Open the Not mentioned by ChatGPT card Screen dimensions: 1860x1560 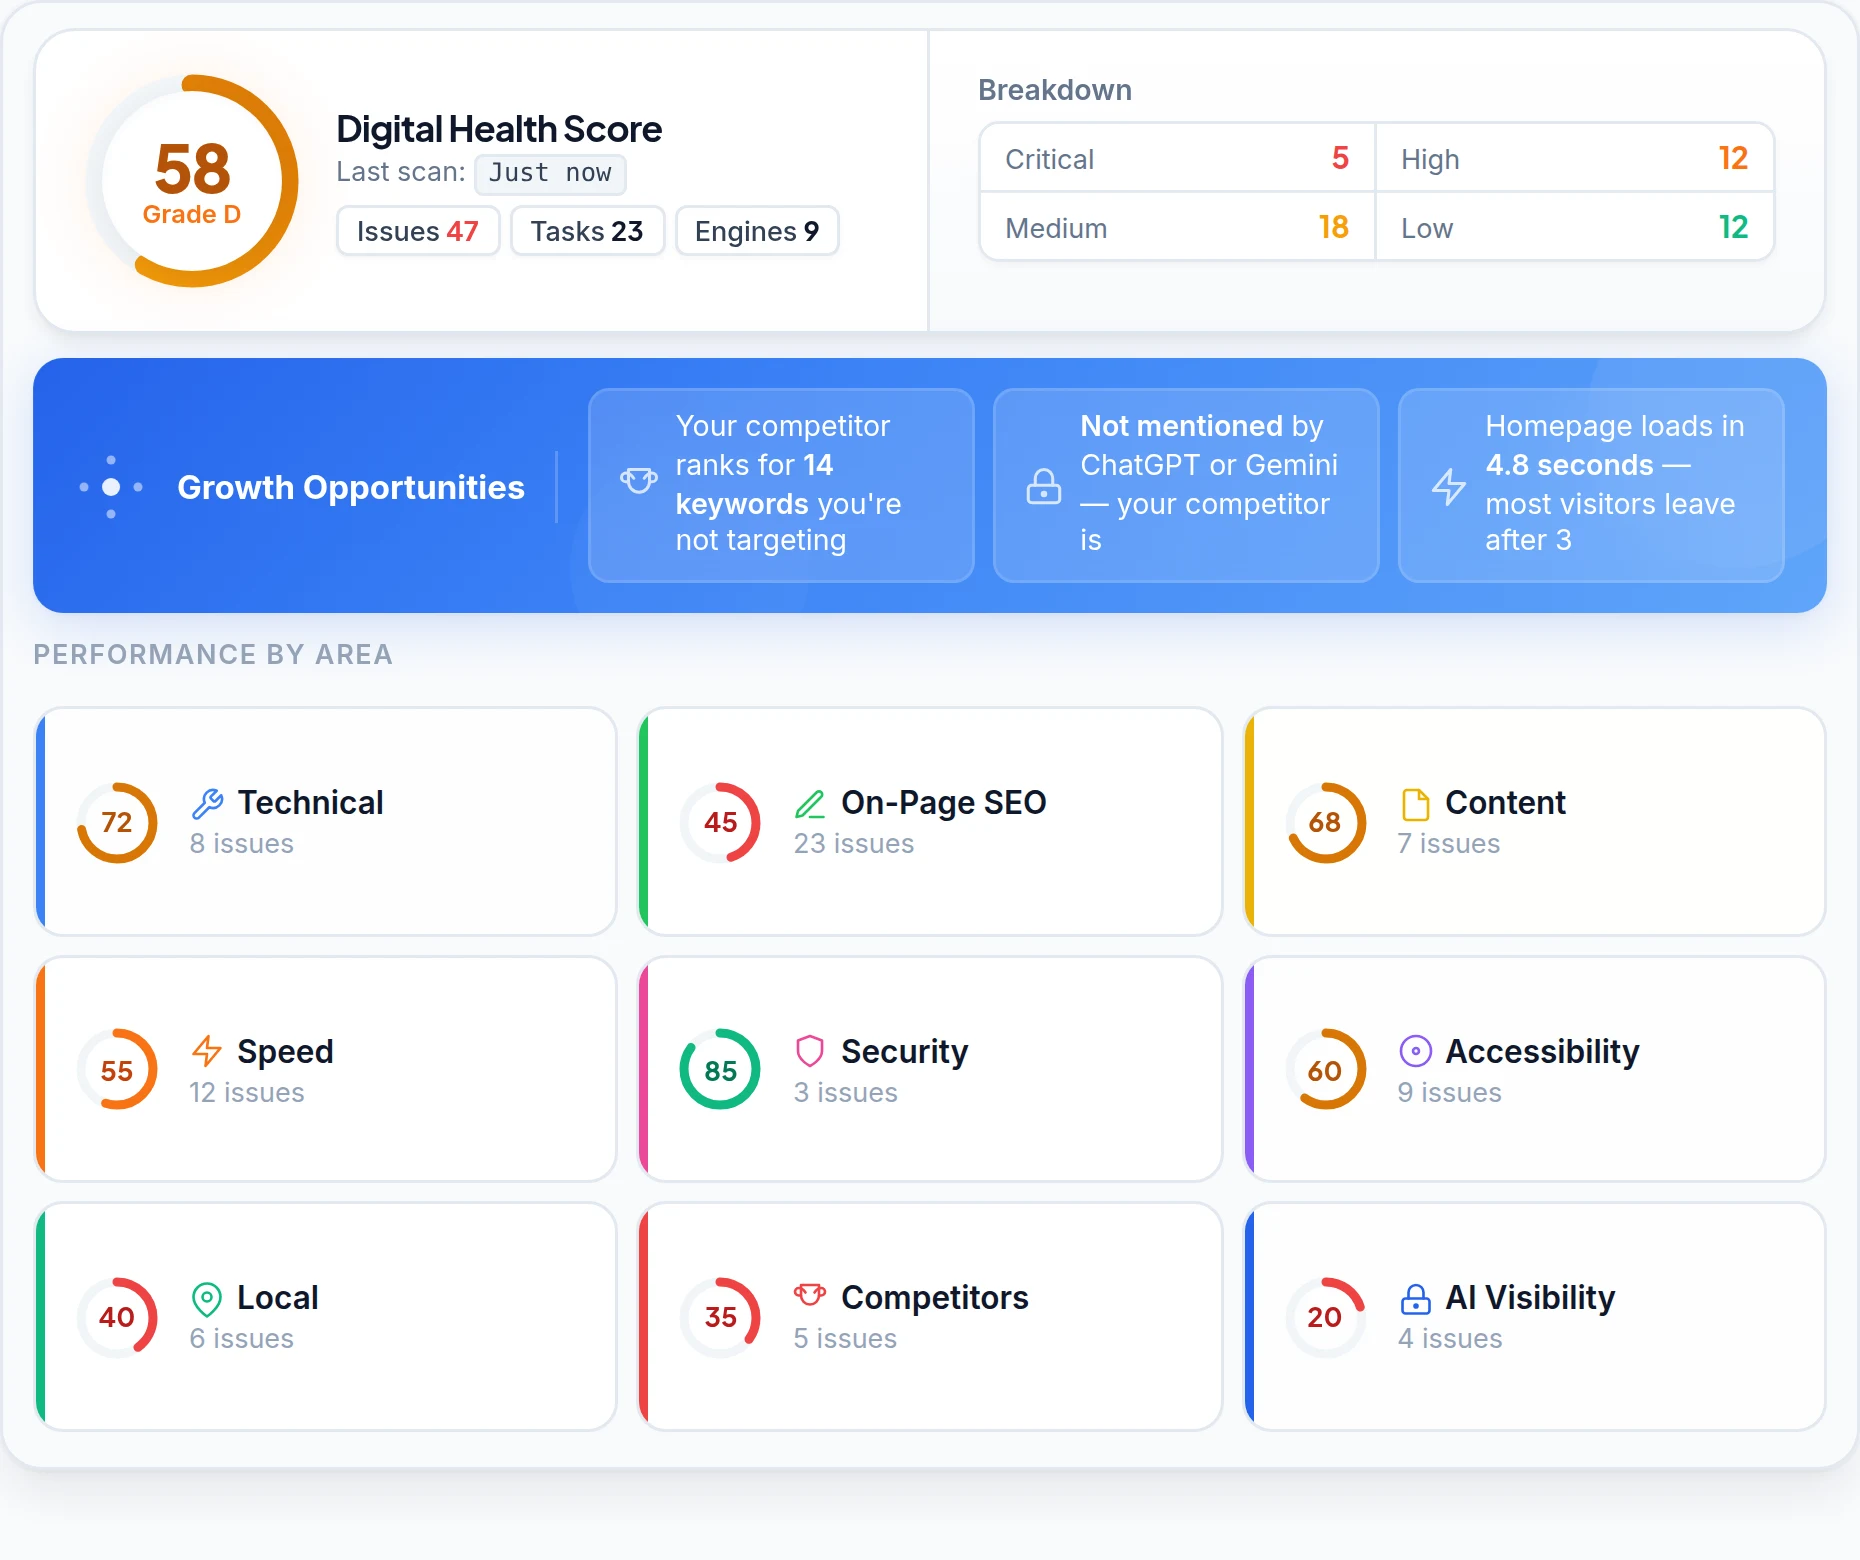[x=1186, y=485]
